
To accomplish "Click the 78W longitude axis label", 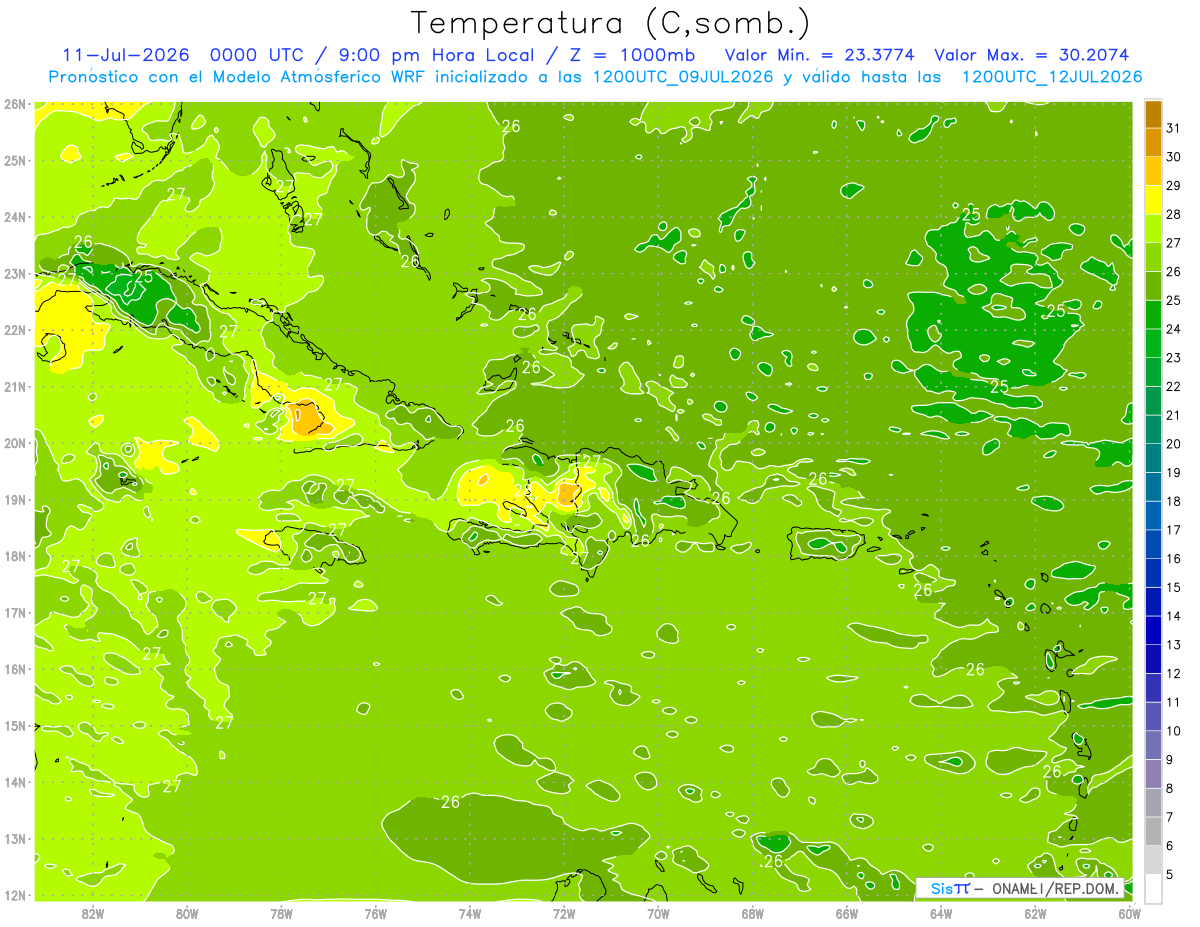I will 281,913.
